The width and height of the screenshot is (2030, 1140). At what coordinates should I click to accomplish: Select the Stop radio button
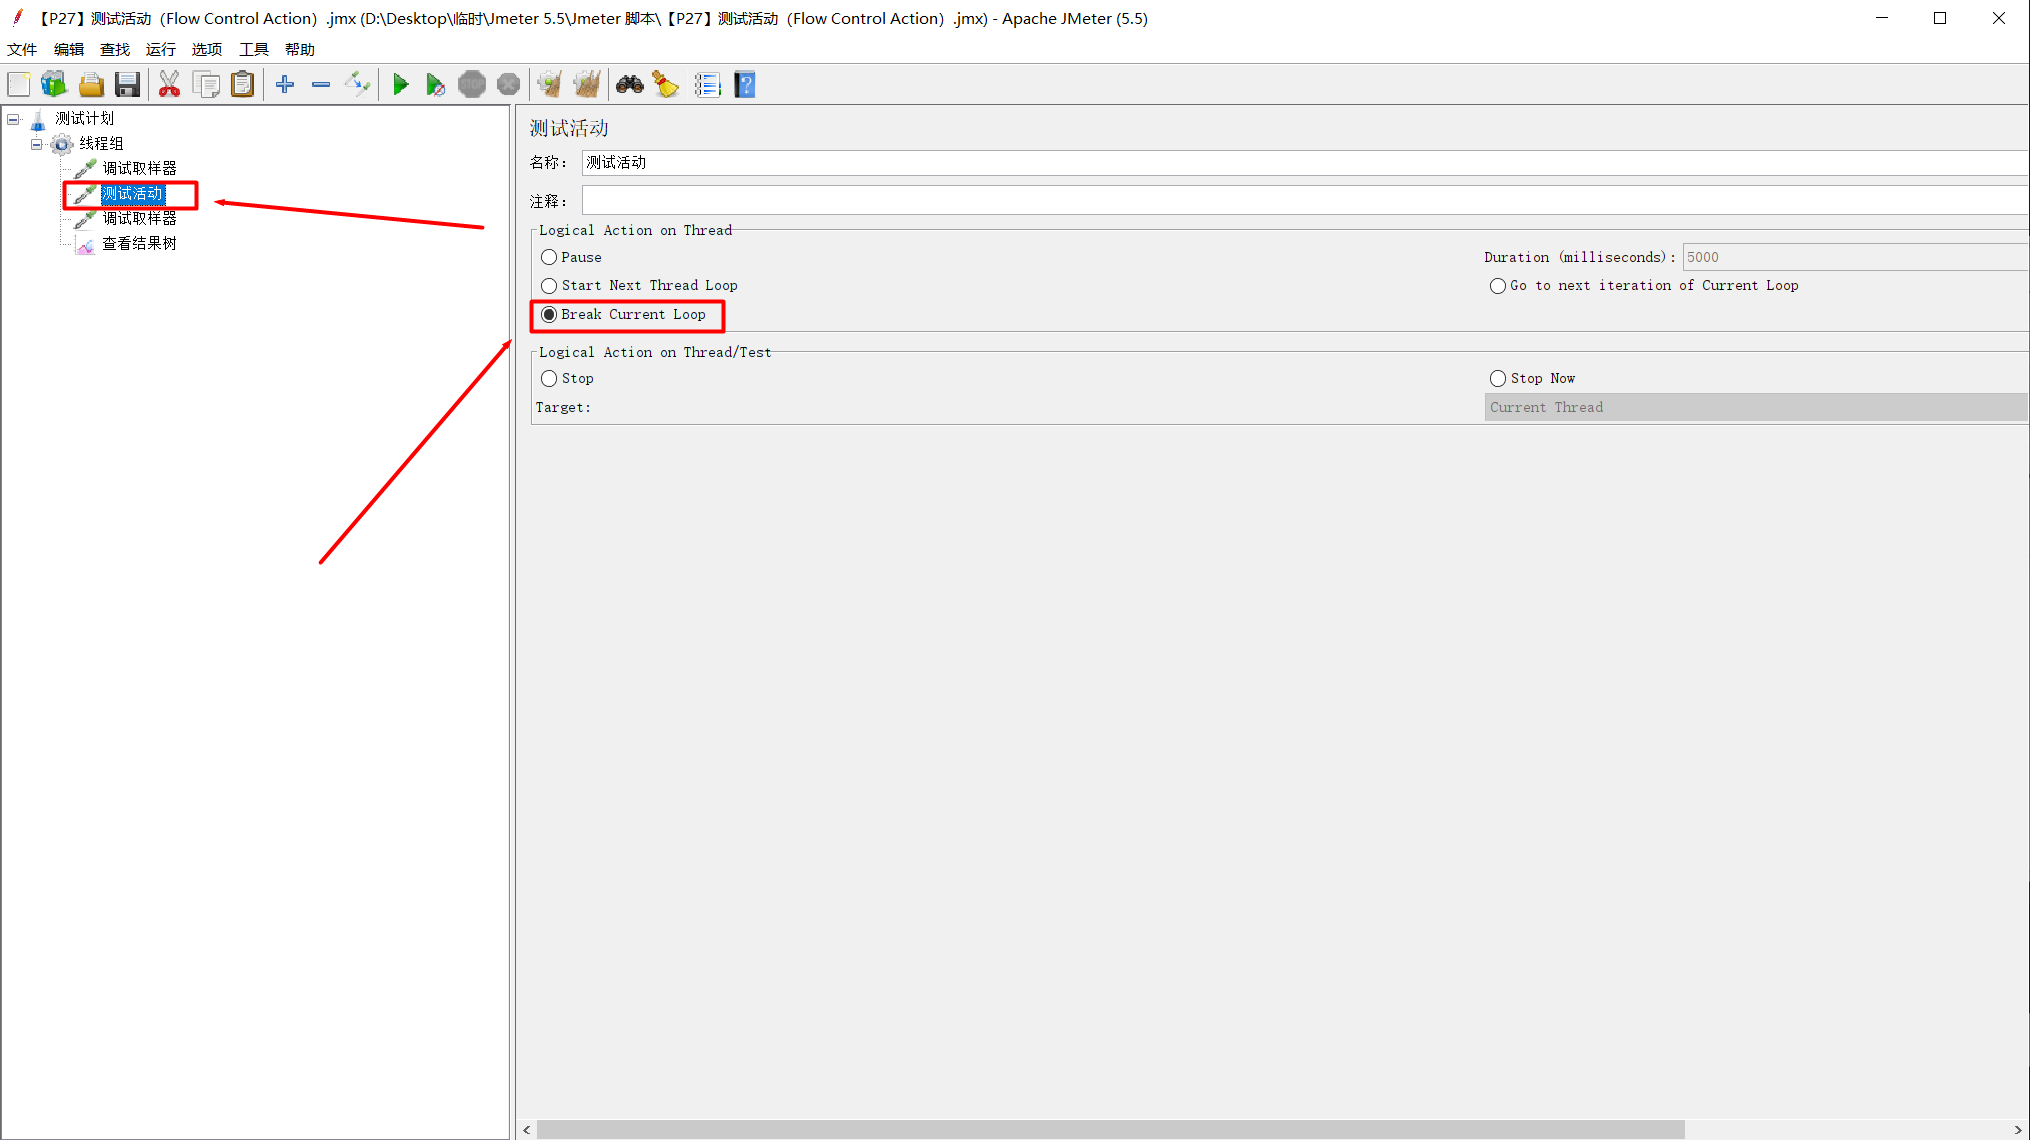coord(549,379)
